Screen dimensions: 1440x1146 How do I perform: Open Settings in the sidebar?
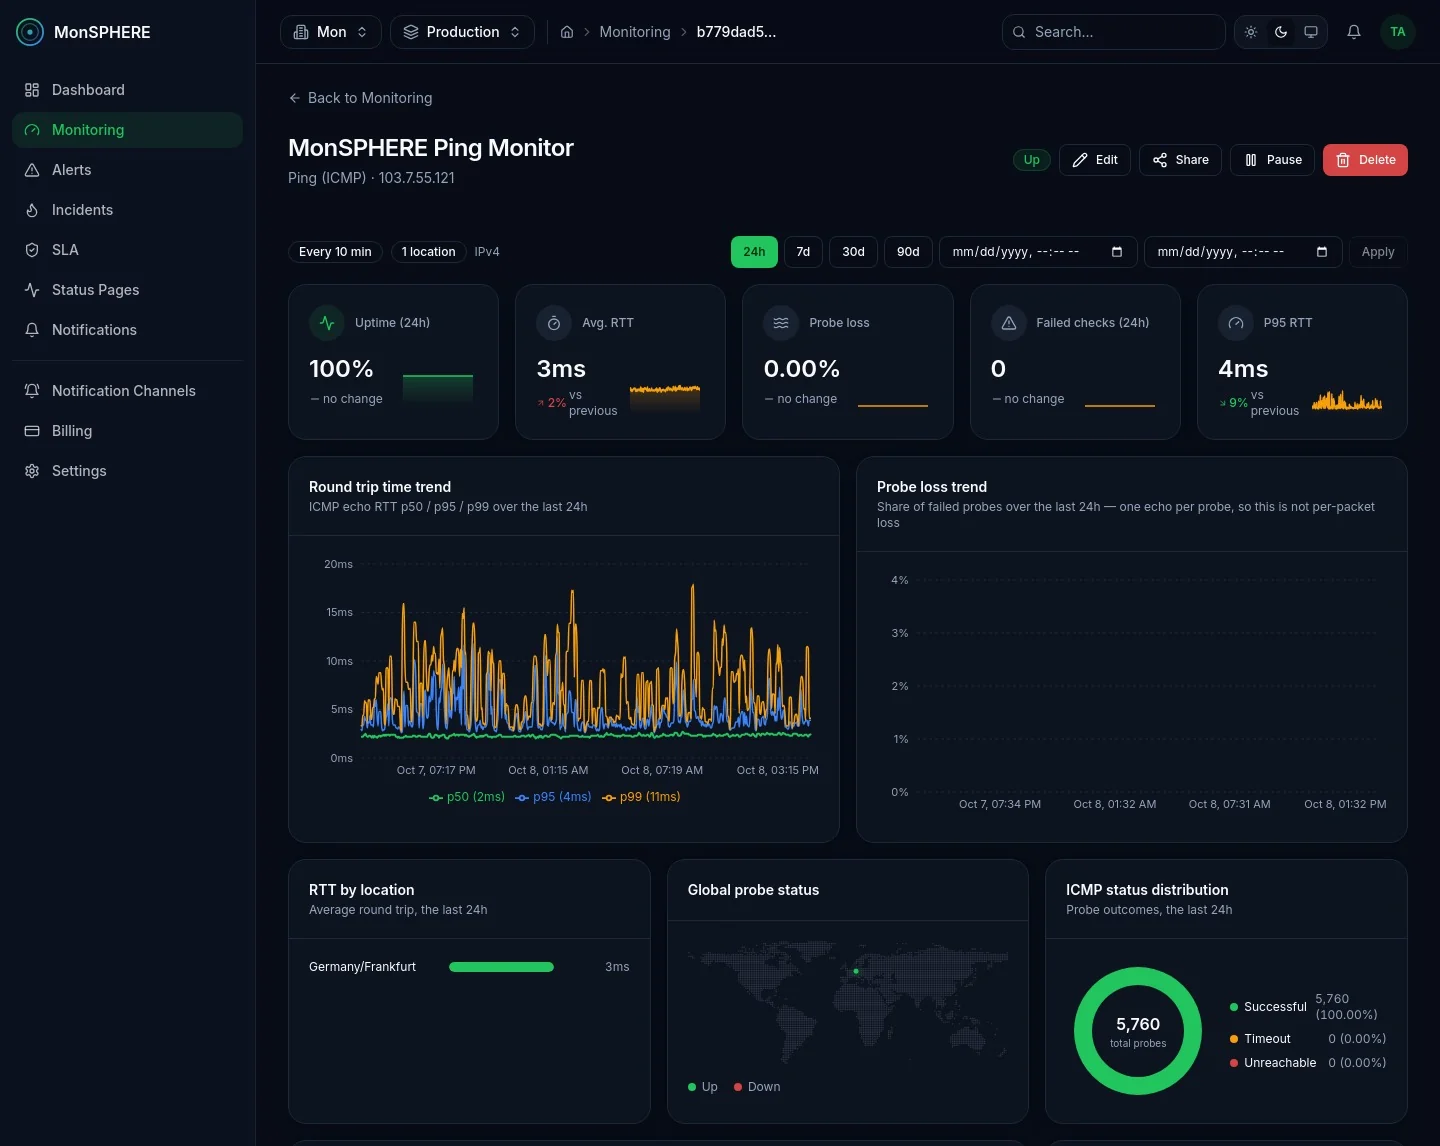point(127,471)
